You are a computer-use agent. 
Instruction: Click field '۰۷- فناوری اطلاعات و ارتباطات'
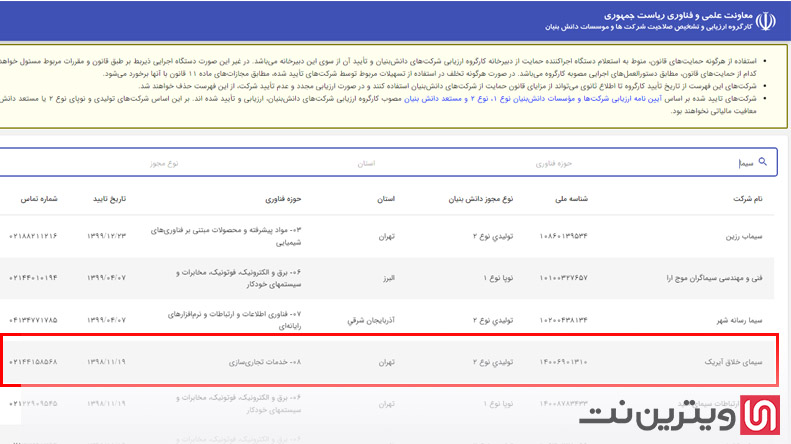[x=234, y=320]
